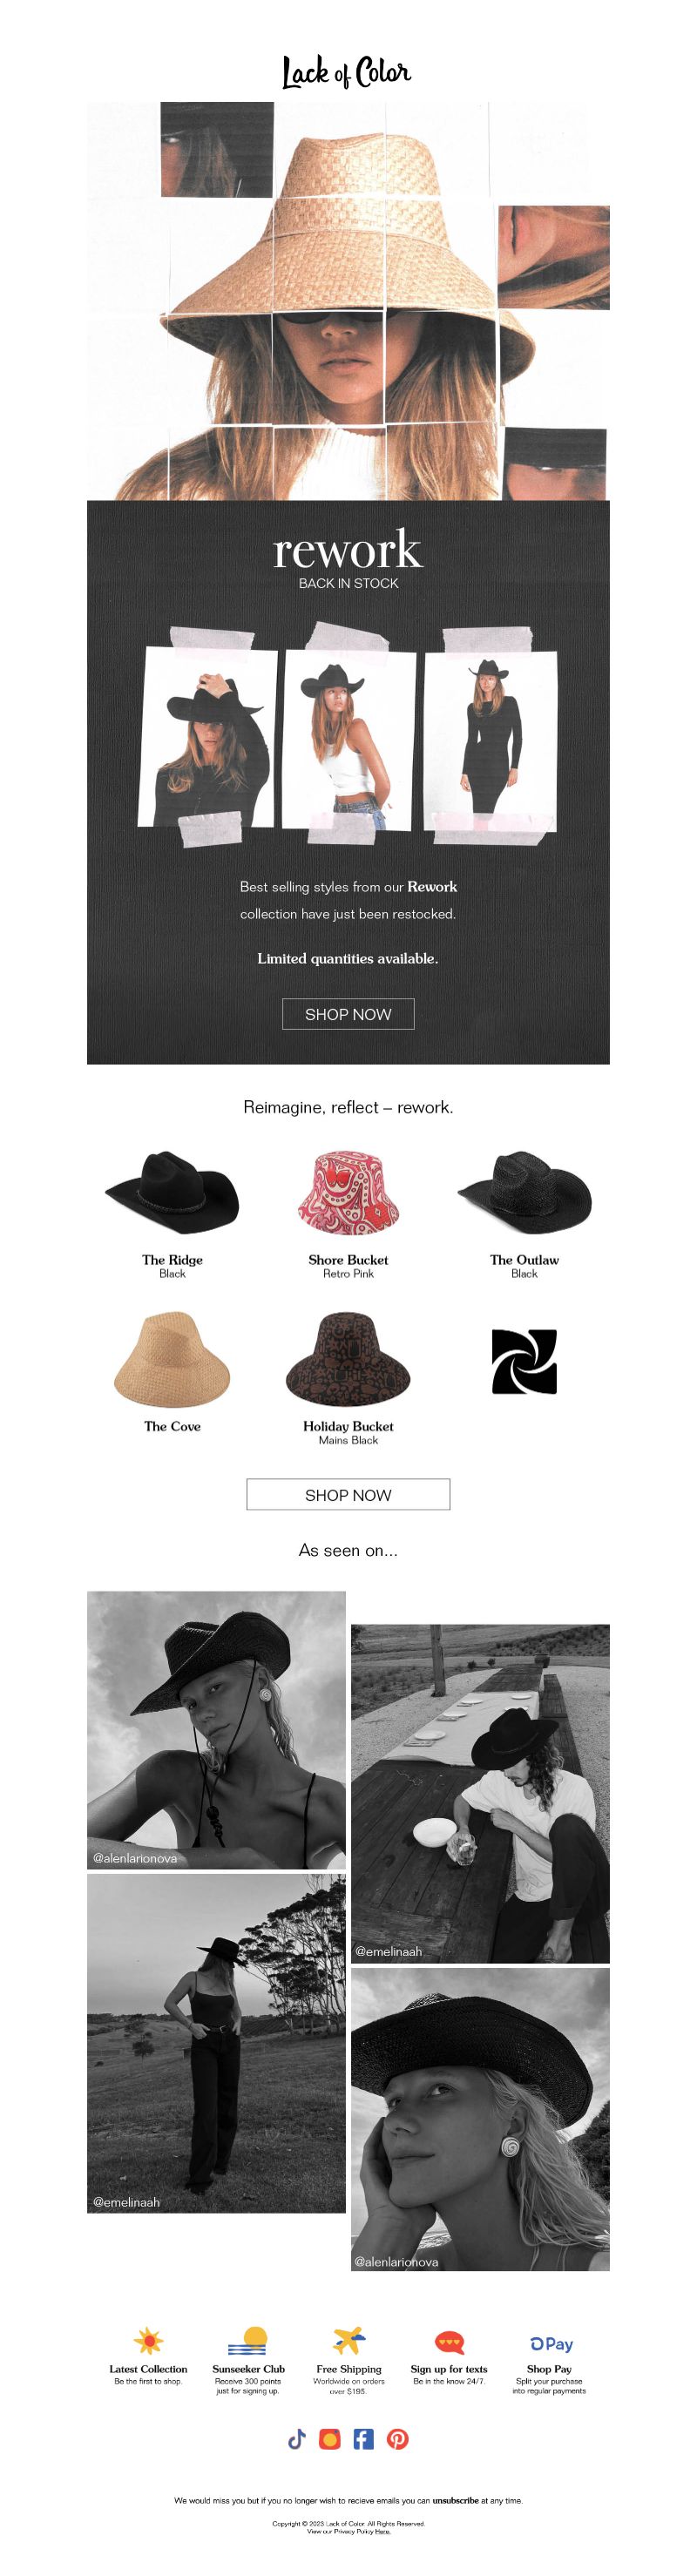This screenshot has height=2576, width=697.
Task: Click the Lack of Color header logo
Action: pyautogui.click(x=346, y=73)
